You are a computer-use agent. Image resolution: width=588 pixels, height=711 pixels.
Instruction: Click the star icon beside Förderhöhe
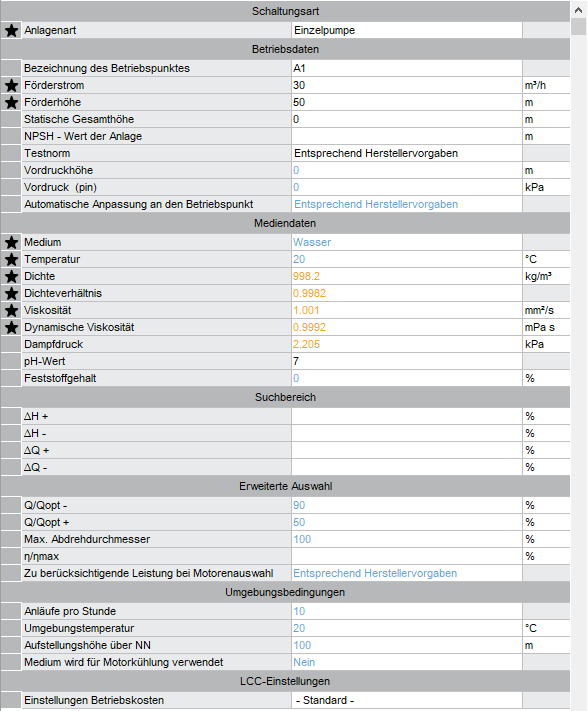pyautogui.click(x=11, y=102)
